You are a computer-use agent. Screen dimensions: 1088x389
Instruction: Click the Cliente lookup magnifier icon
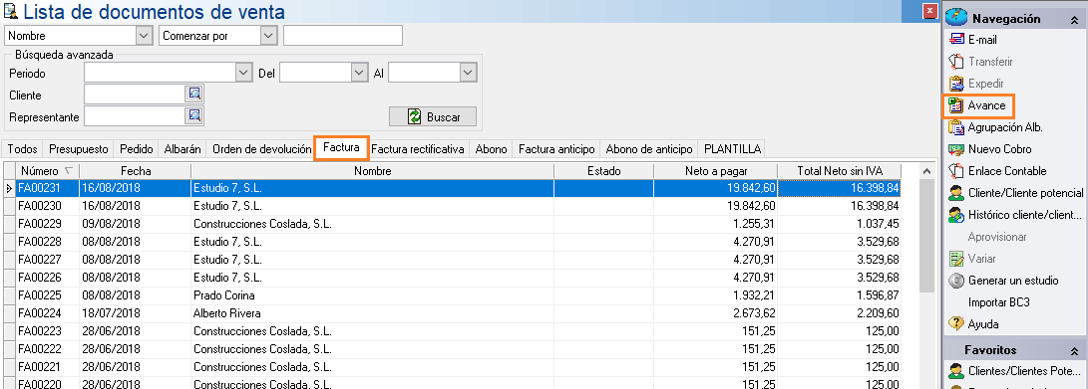(x=195, y=94)
